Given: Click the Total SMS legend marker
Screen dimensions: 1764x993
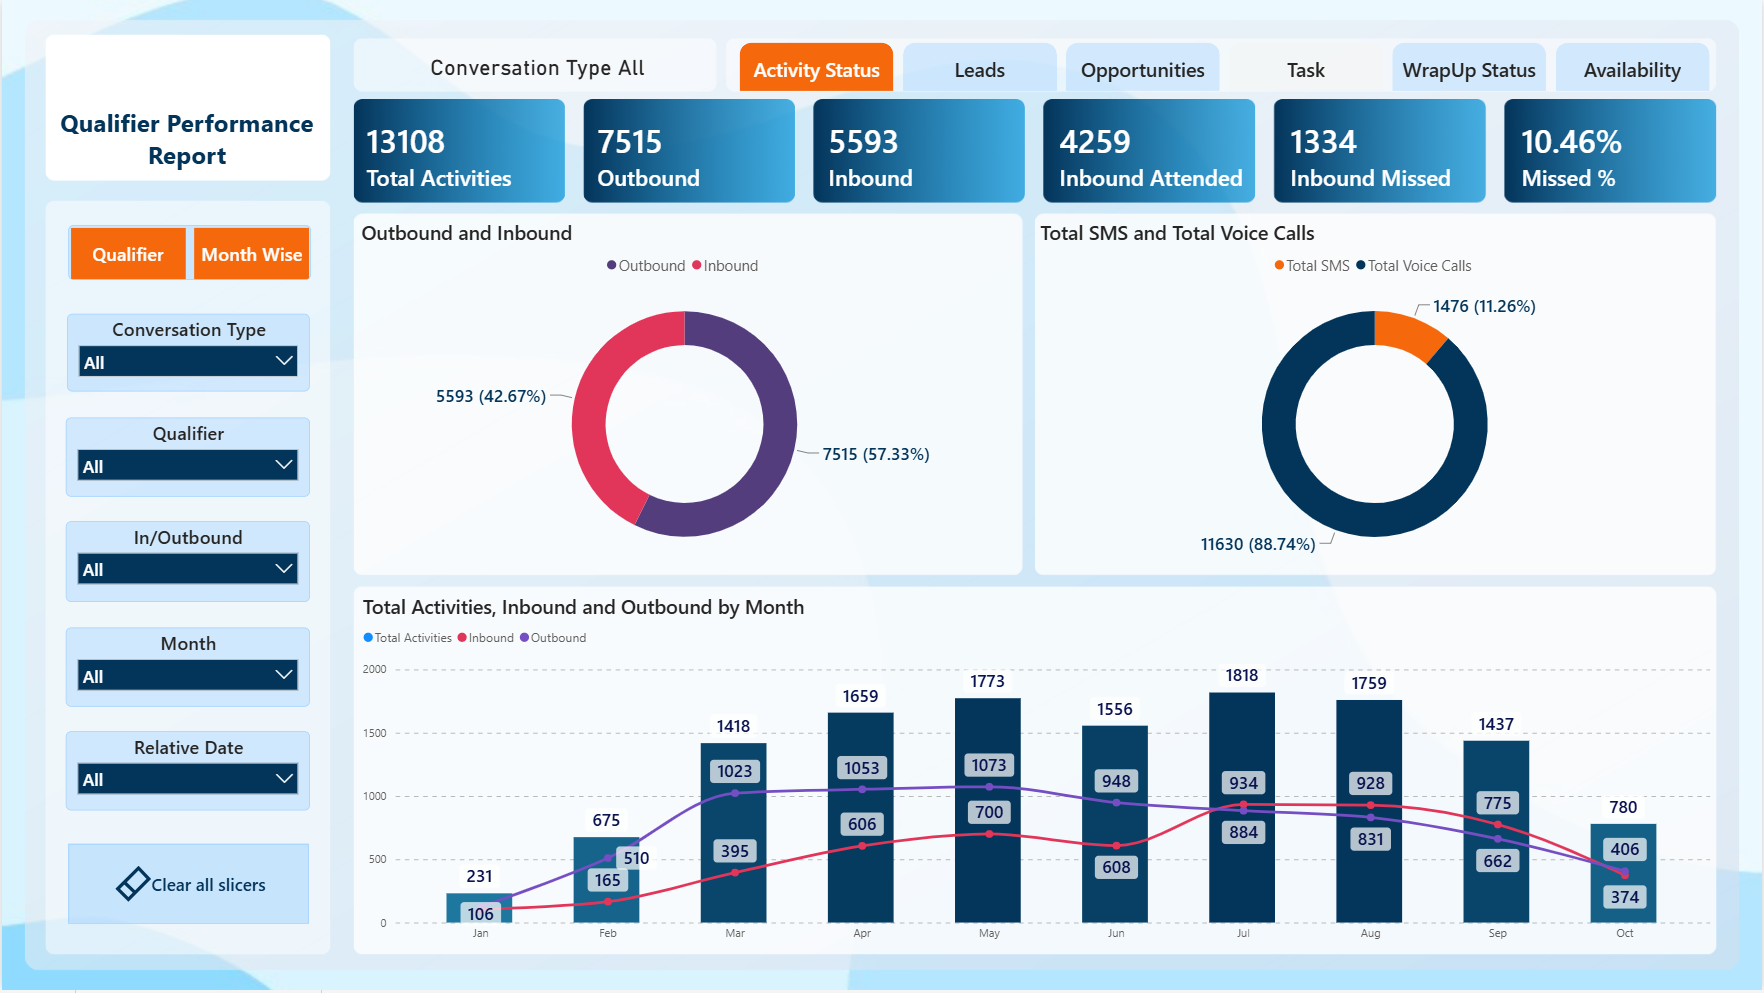Looking at the screenshot, I should 1279,265.
